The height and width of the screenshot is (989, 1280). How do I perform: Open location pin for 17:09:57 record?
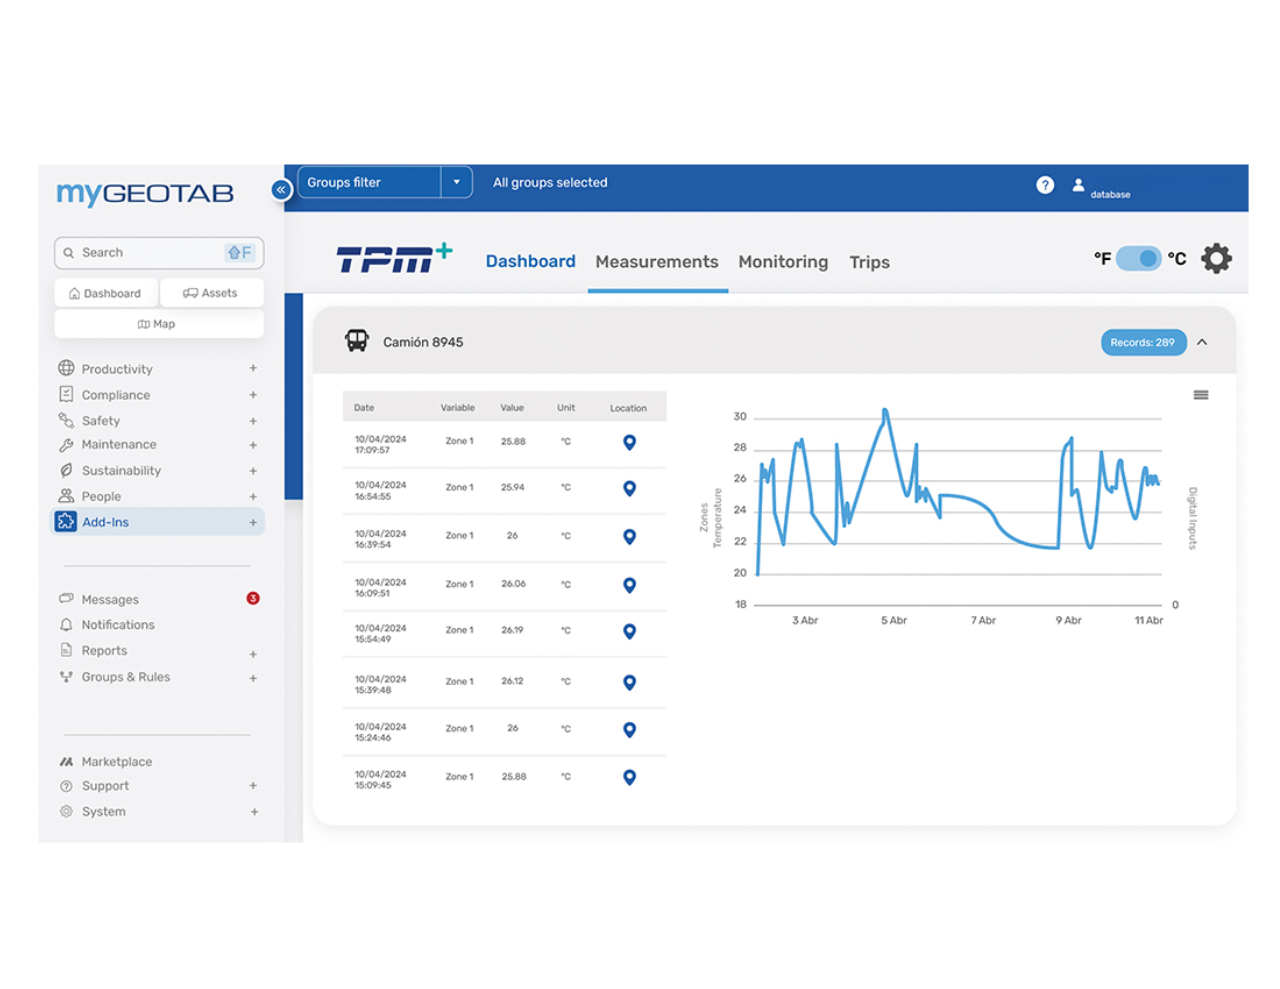tap(629, 442)
